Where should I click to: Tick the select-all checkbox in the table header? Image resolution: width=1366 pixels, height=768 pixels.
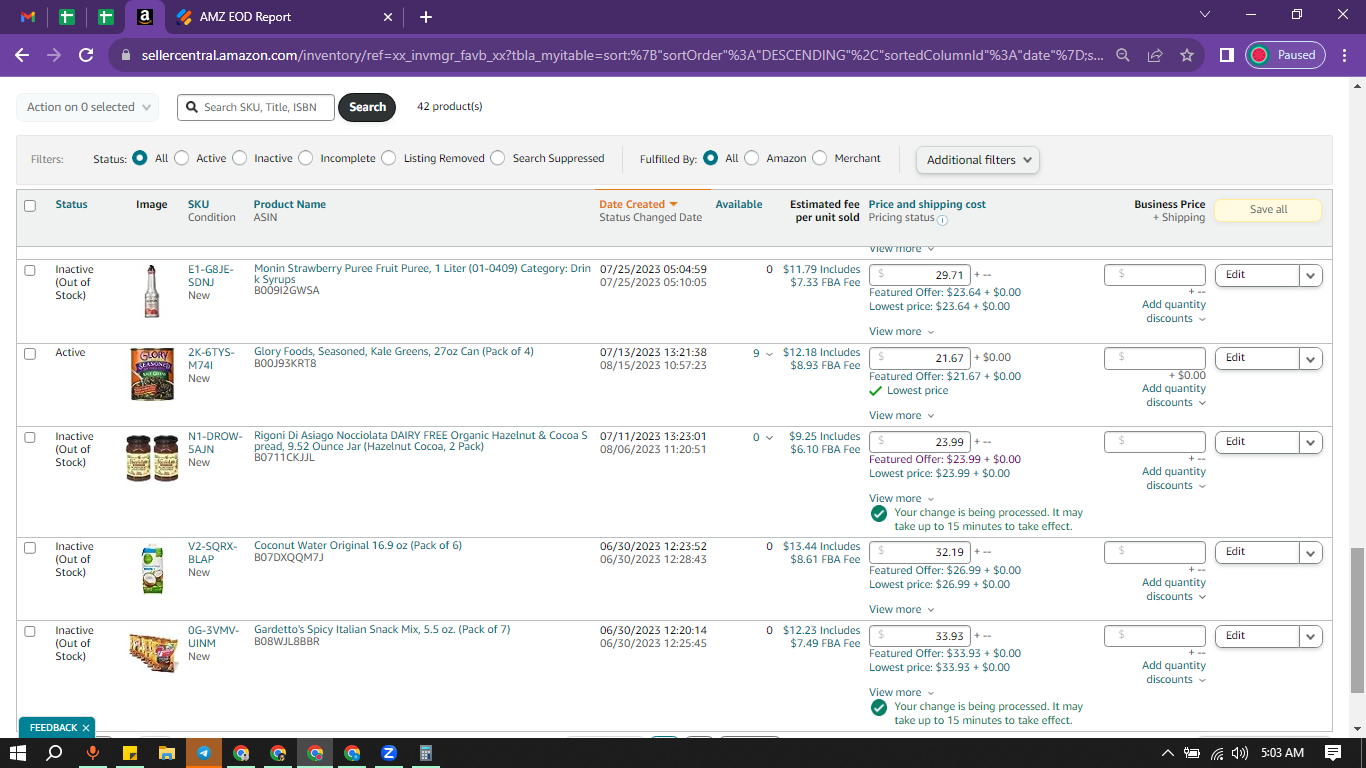(x=30, y=206)
